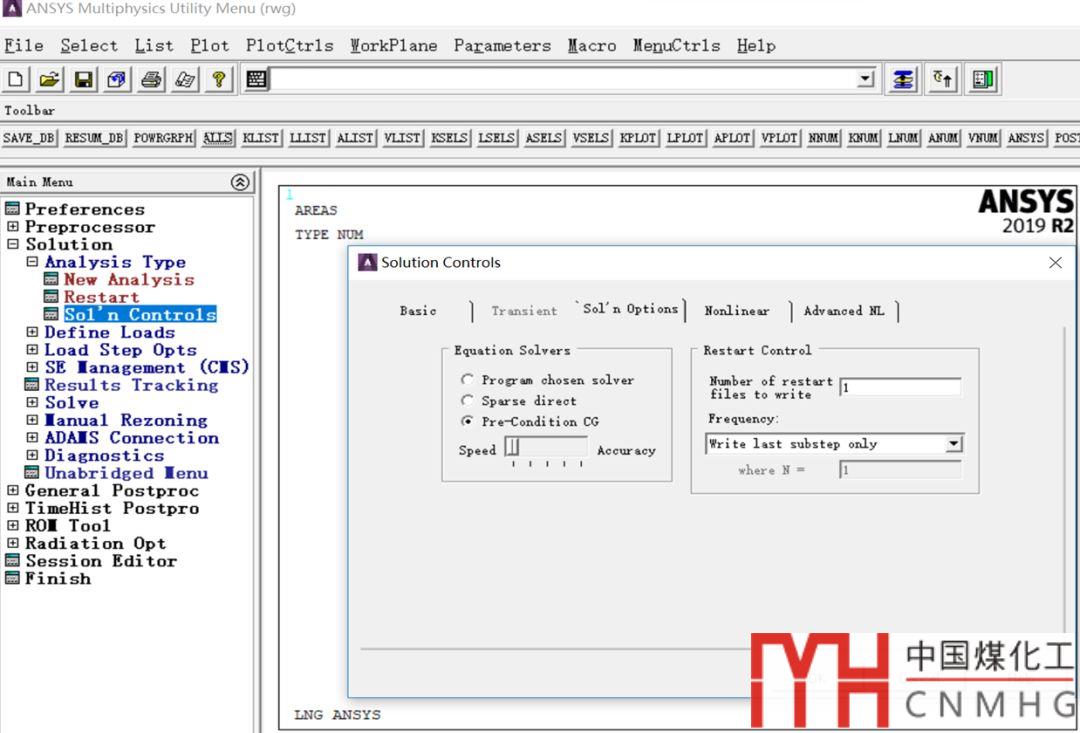Open the Restart menu item

click(x=102, y=297)
